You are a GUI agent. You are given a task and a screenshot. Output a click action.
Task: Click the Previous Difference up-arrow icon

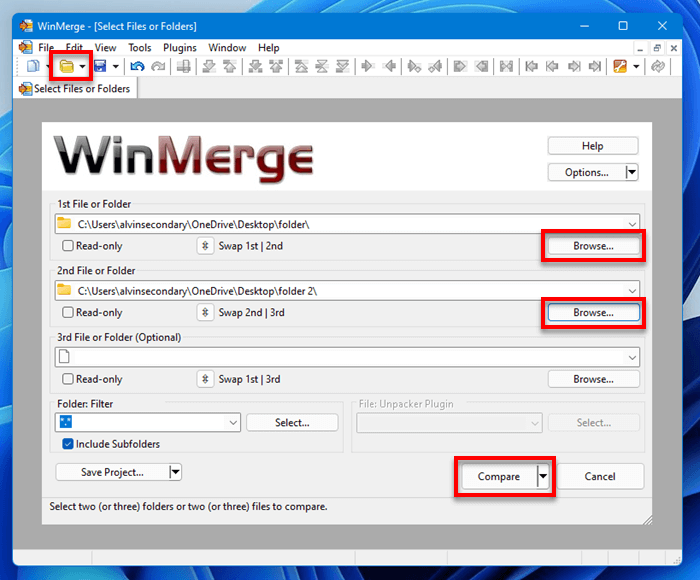tap(229, 67)
